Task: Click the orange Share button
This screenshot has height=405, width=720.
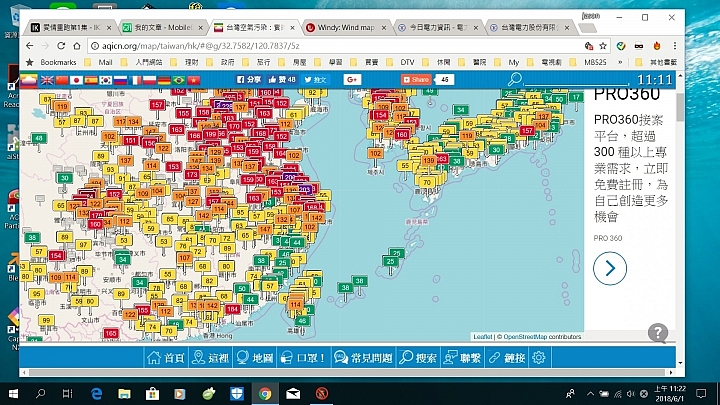Action: [x=416, y=80]
